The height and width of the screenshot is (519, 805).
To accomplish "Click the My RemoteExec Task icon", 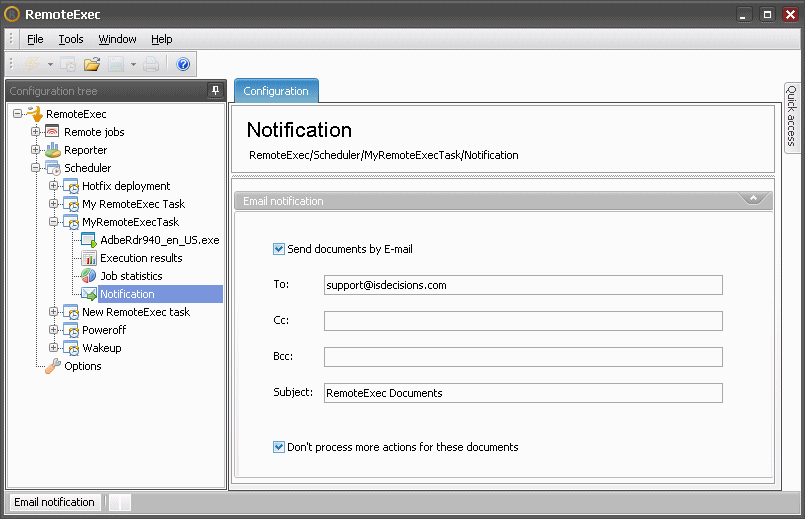I will (71, 204).
